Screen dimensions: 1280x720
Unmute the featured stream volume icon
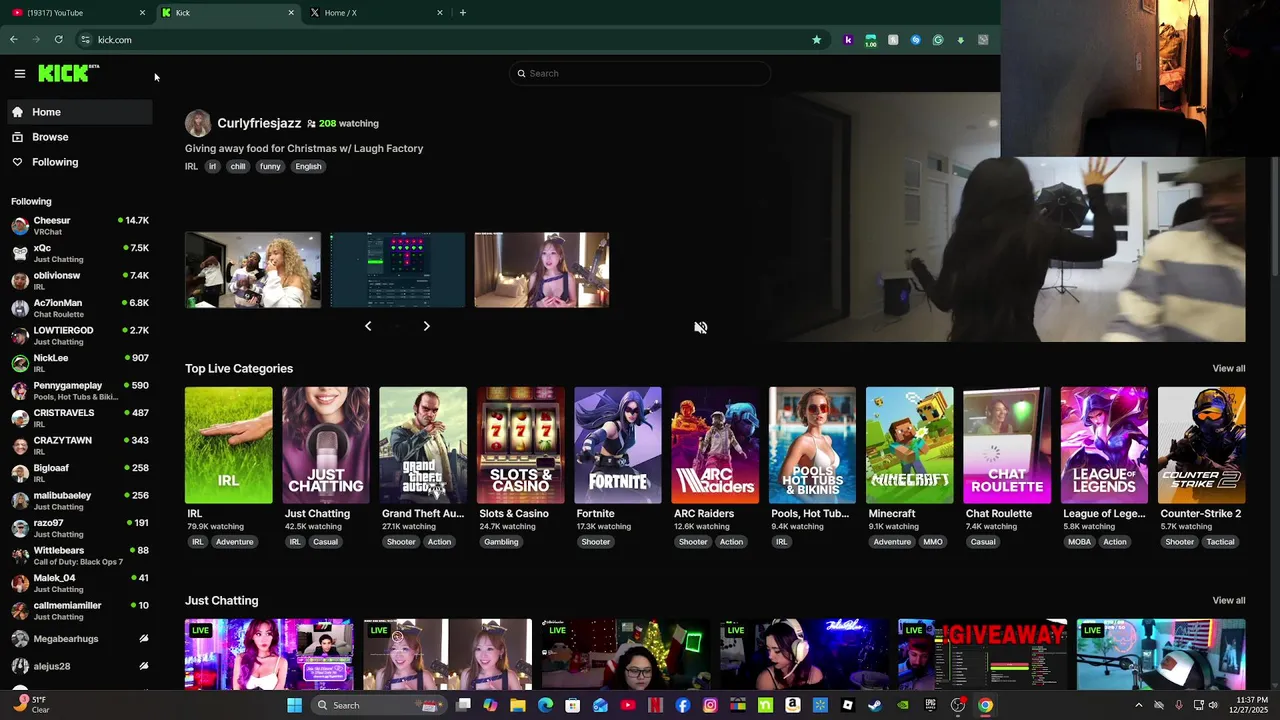[x=701, y=328]
